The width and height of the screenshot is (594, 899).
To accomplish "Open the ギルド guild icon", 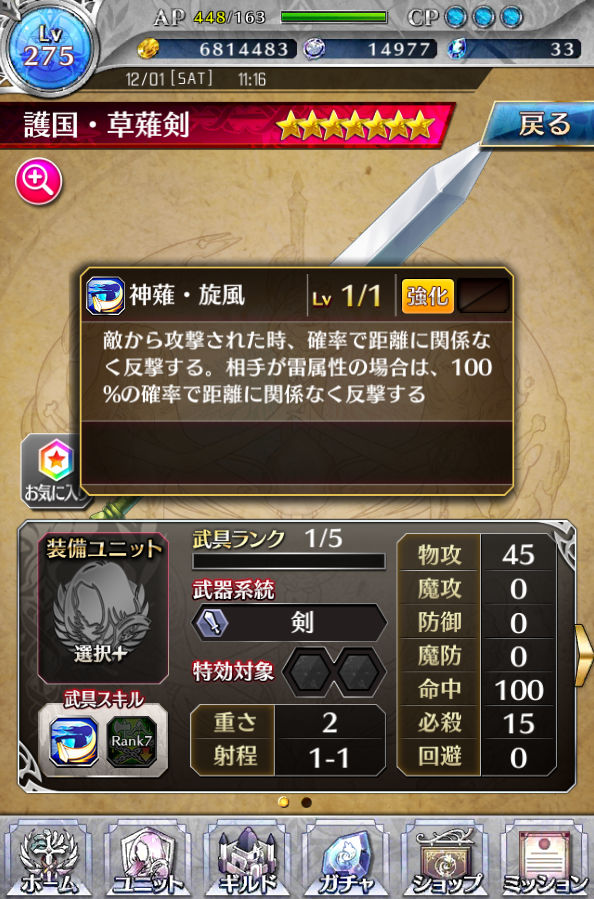I will [x=247, y=858].
